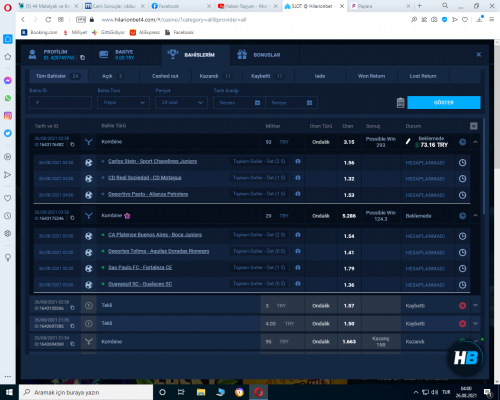Click the pencil edit icon on first bet
Viewport: 500px width, 400px height.
(x=408, y=142)
